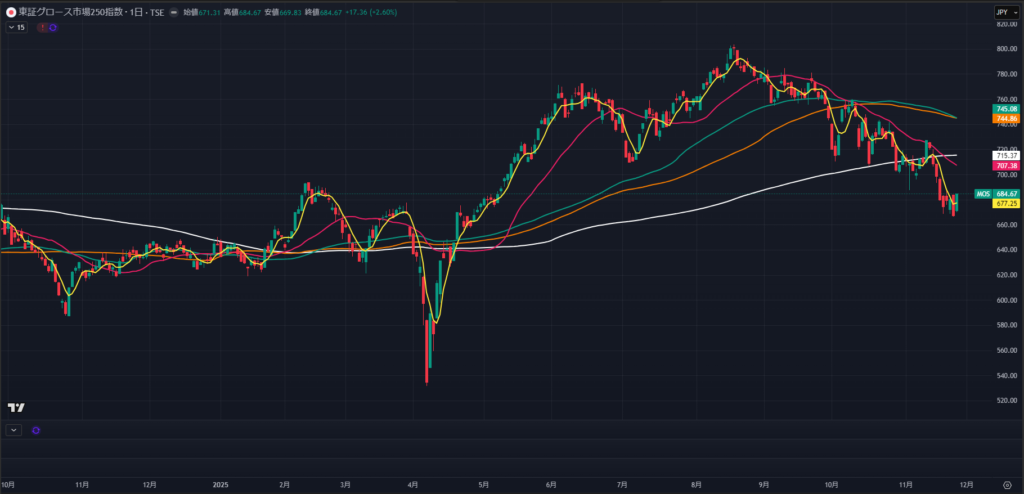Click the red exclamation warning indicator icon

tap(42, 27)
